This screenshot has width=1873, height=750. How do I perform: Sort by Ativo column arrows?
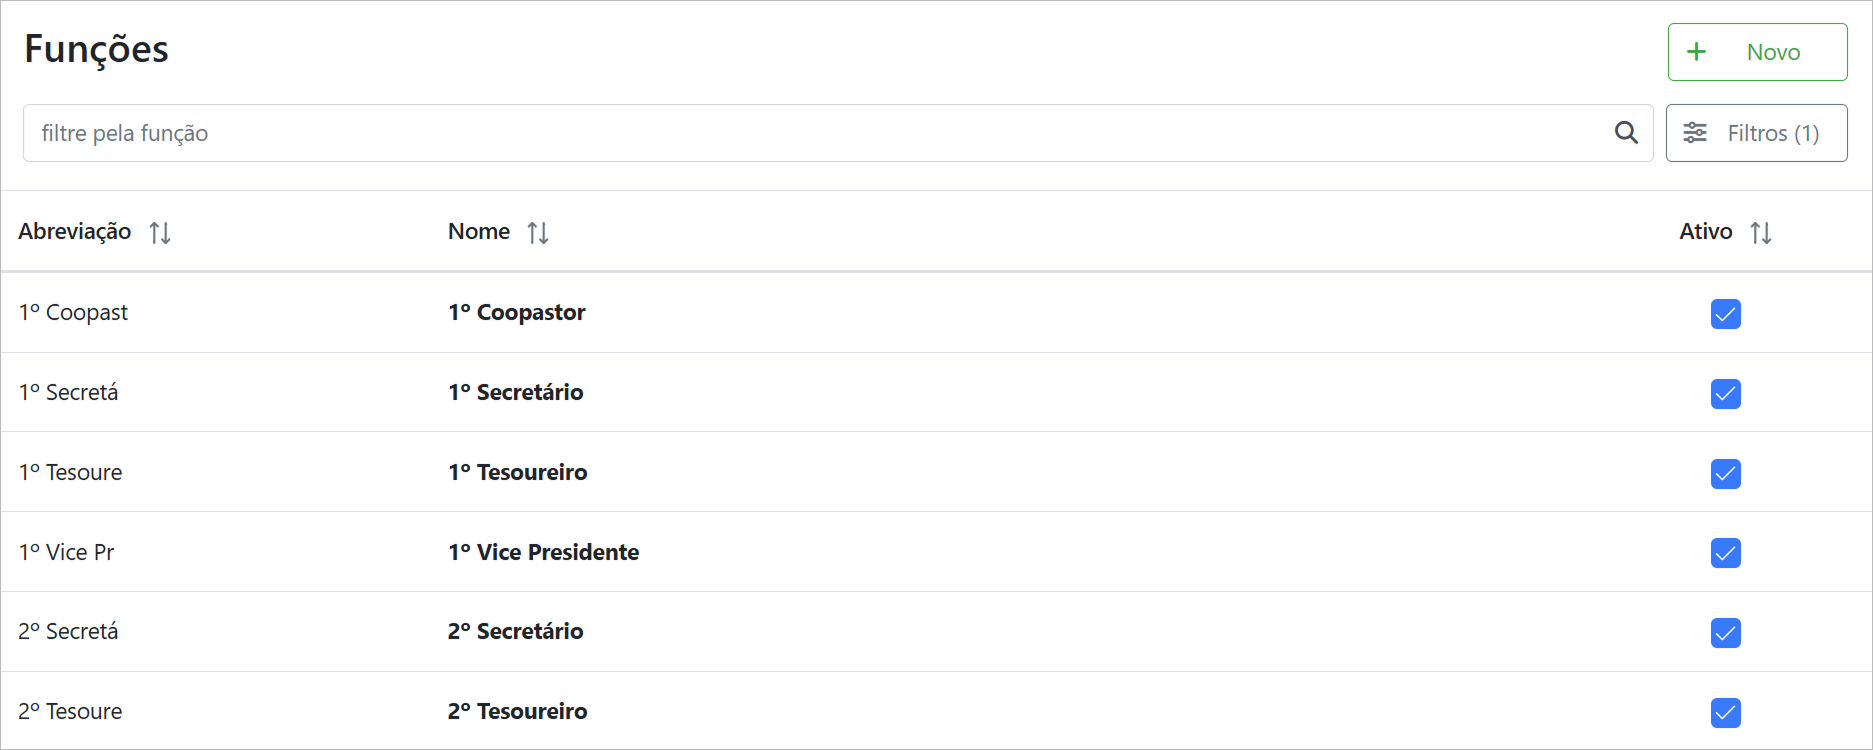1761,233
